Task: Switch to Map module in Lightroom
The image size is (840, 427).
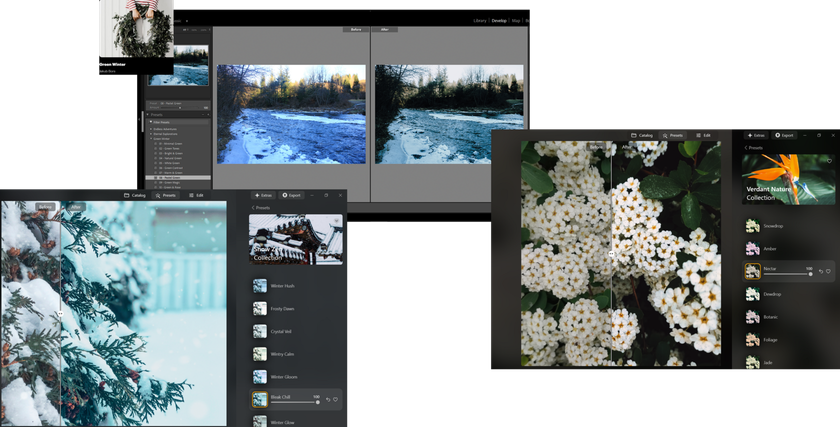Action: click(516, 21)
